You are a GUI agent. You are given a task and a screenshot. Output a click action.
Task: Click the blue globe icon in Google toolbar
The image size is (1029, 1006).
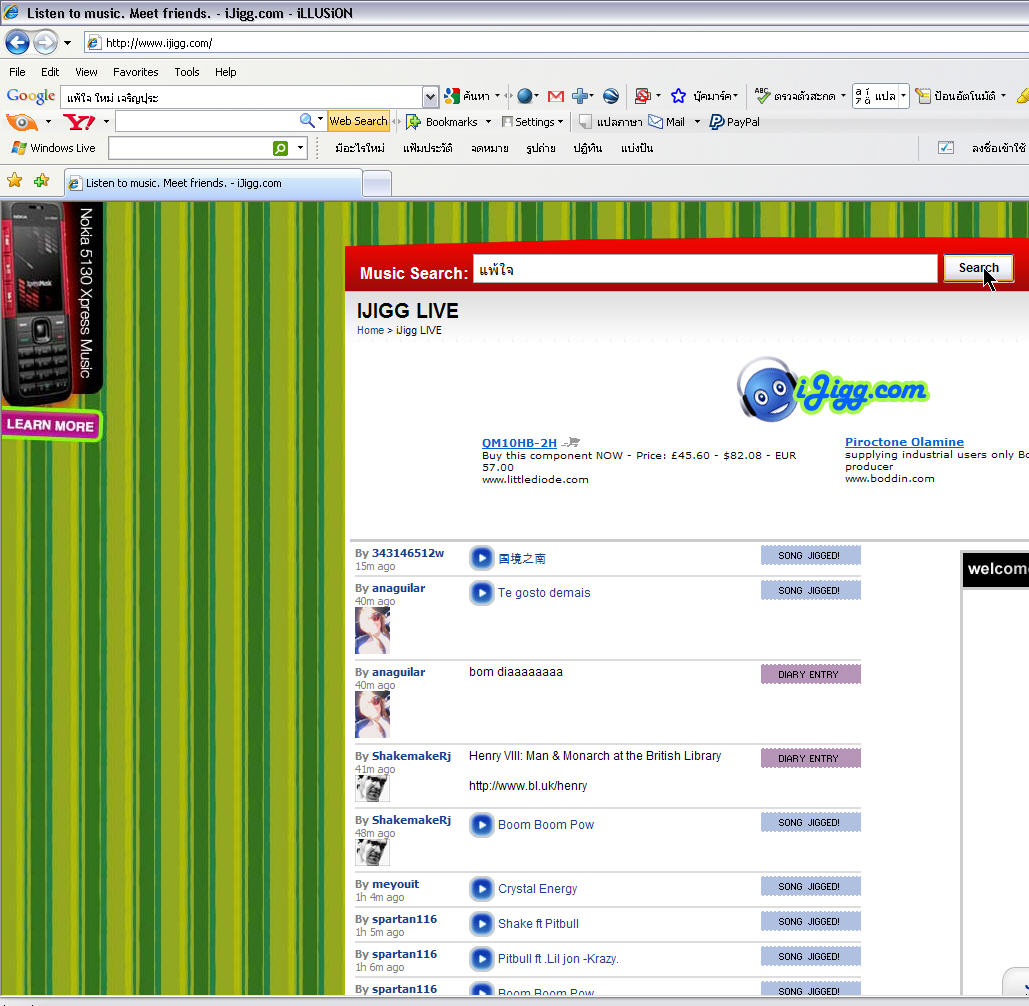(x=524, y=96)
